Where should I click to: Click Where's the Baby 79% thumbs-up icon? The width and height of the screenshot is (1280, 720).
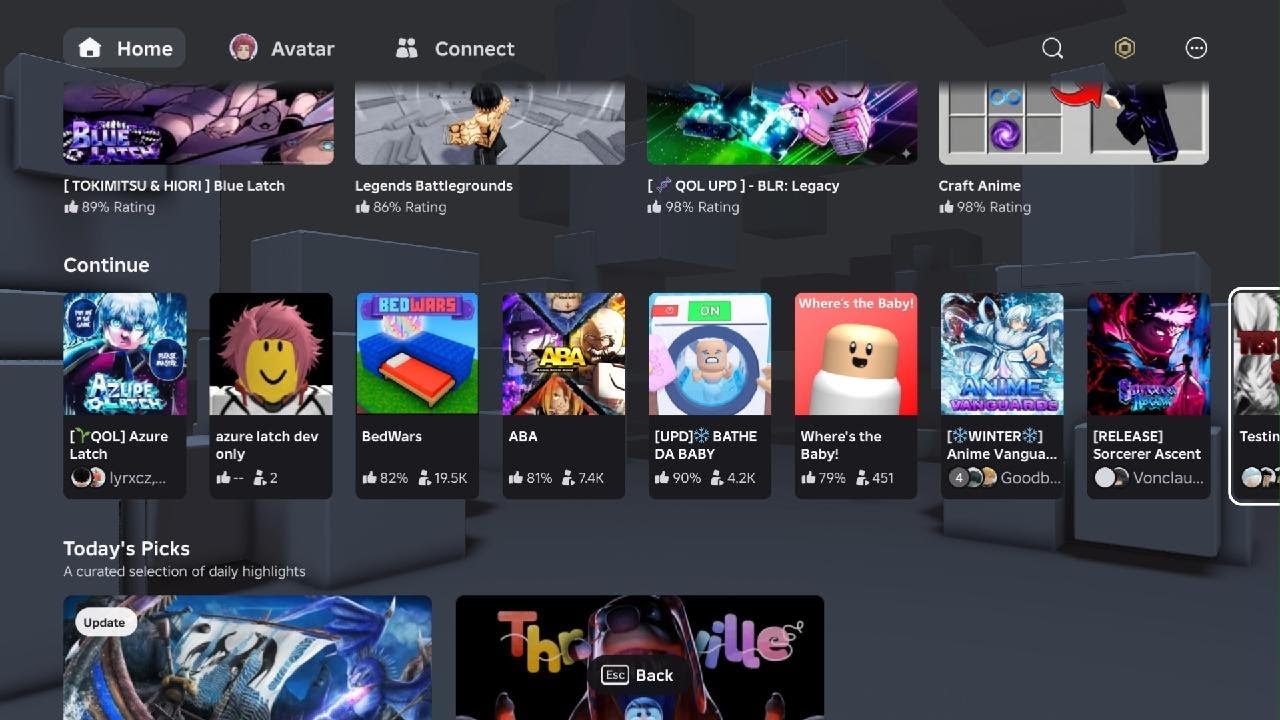(808, 478)
